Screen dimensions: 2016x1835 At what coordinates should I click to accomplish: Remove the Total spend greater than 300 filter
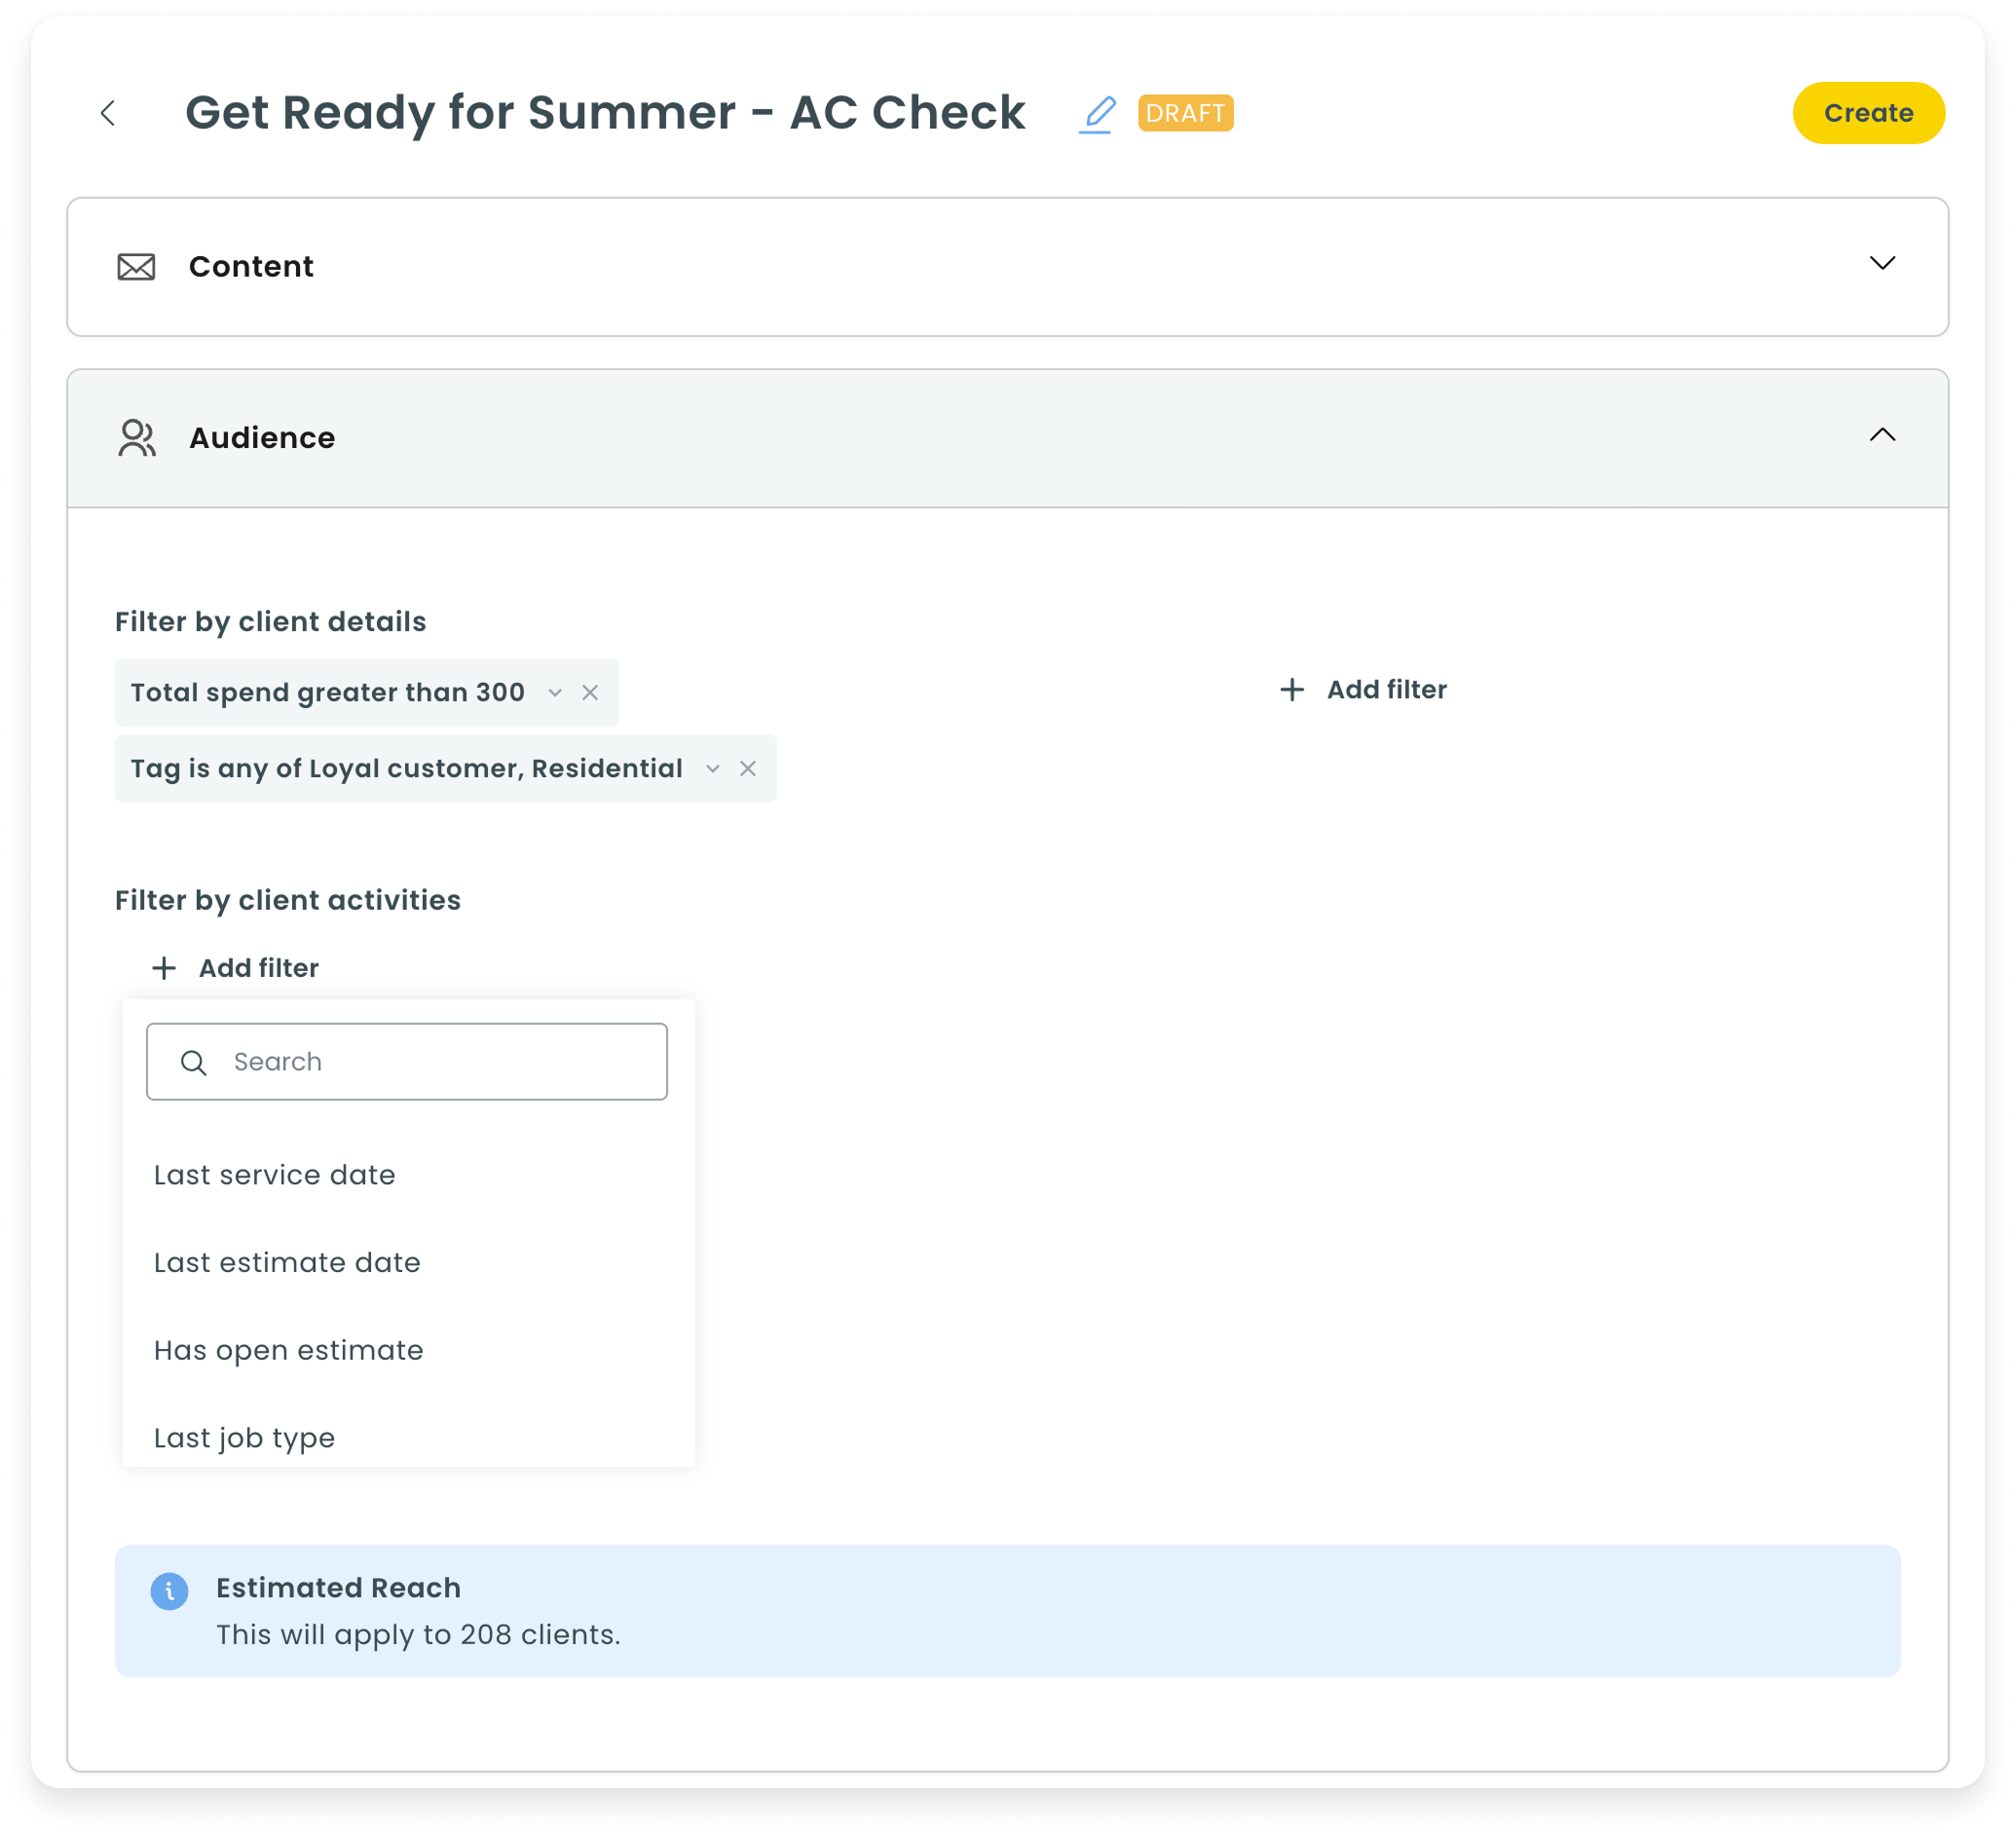click(590, 691)
